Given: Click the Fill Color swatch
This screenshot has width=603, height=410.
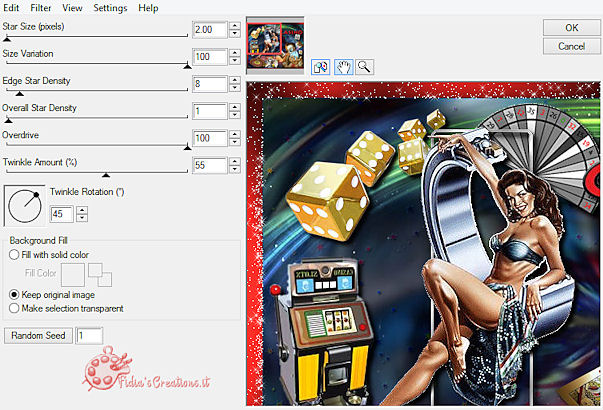Looking at the screenshot, I should 73,274.
